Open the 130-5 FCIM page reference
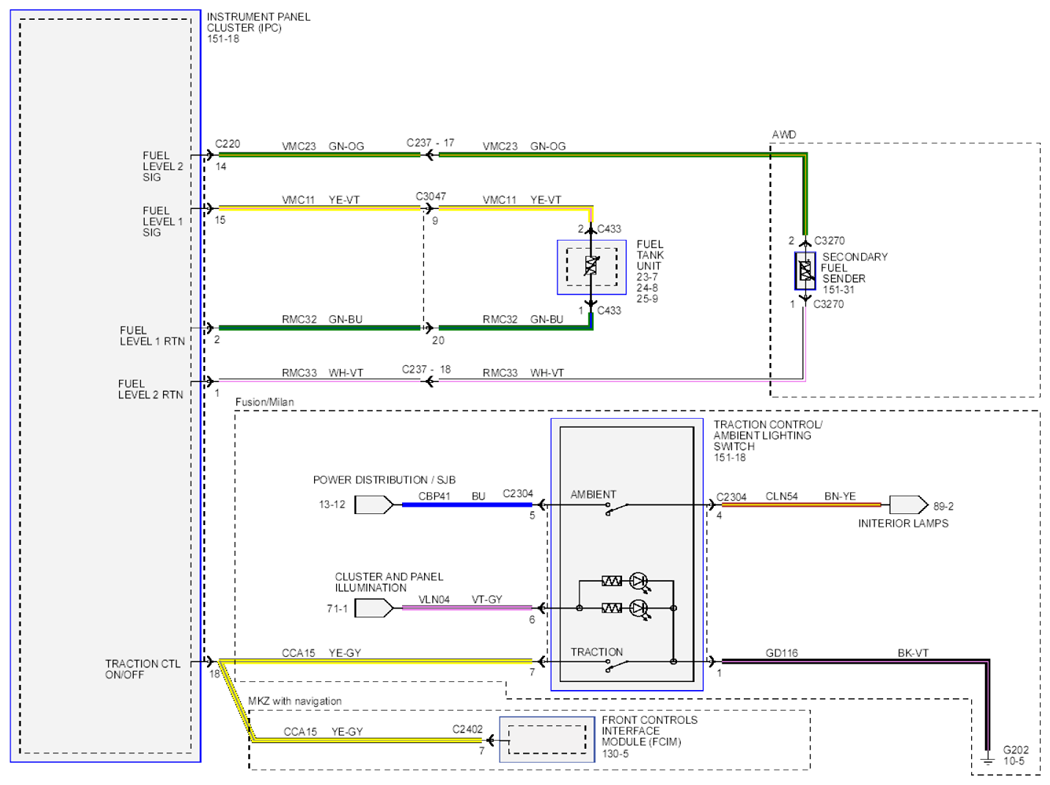The height and width of the screenshot is (785, 1050). click(615, 754)
